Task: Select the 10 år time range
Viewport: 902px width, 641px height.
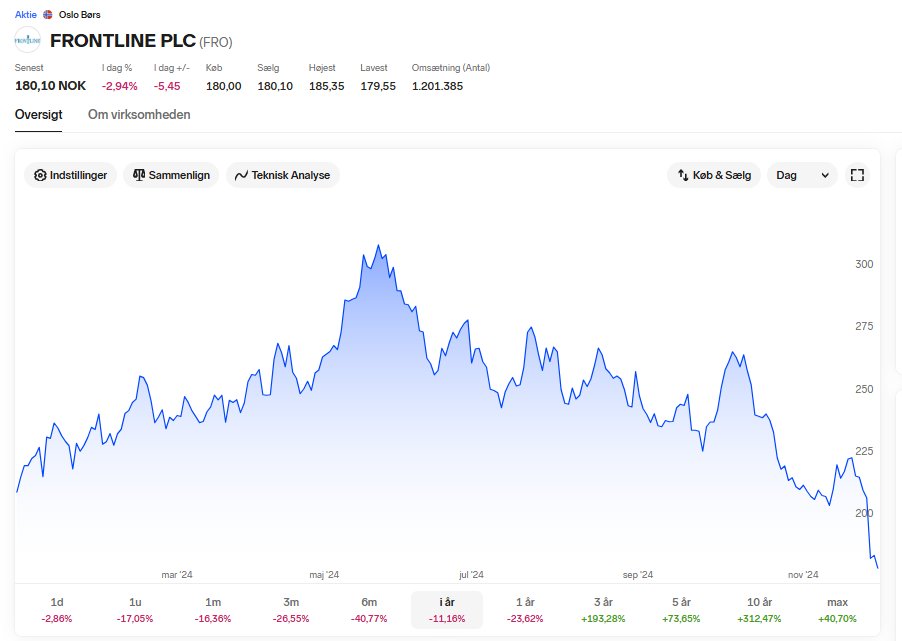Action: click(x=759, y=610)
